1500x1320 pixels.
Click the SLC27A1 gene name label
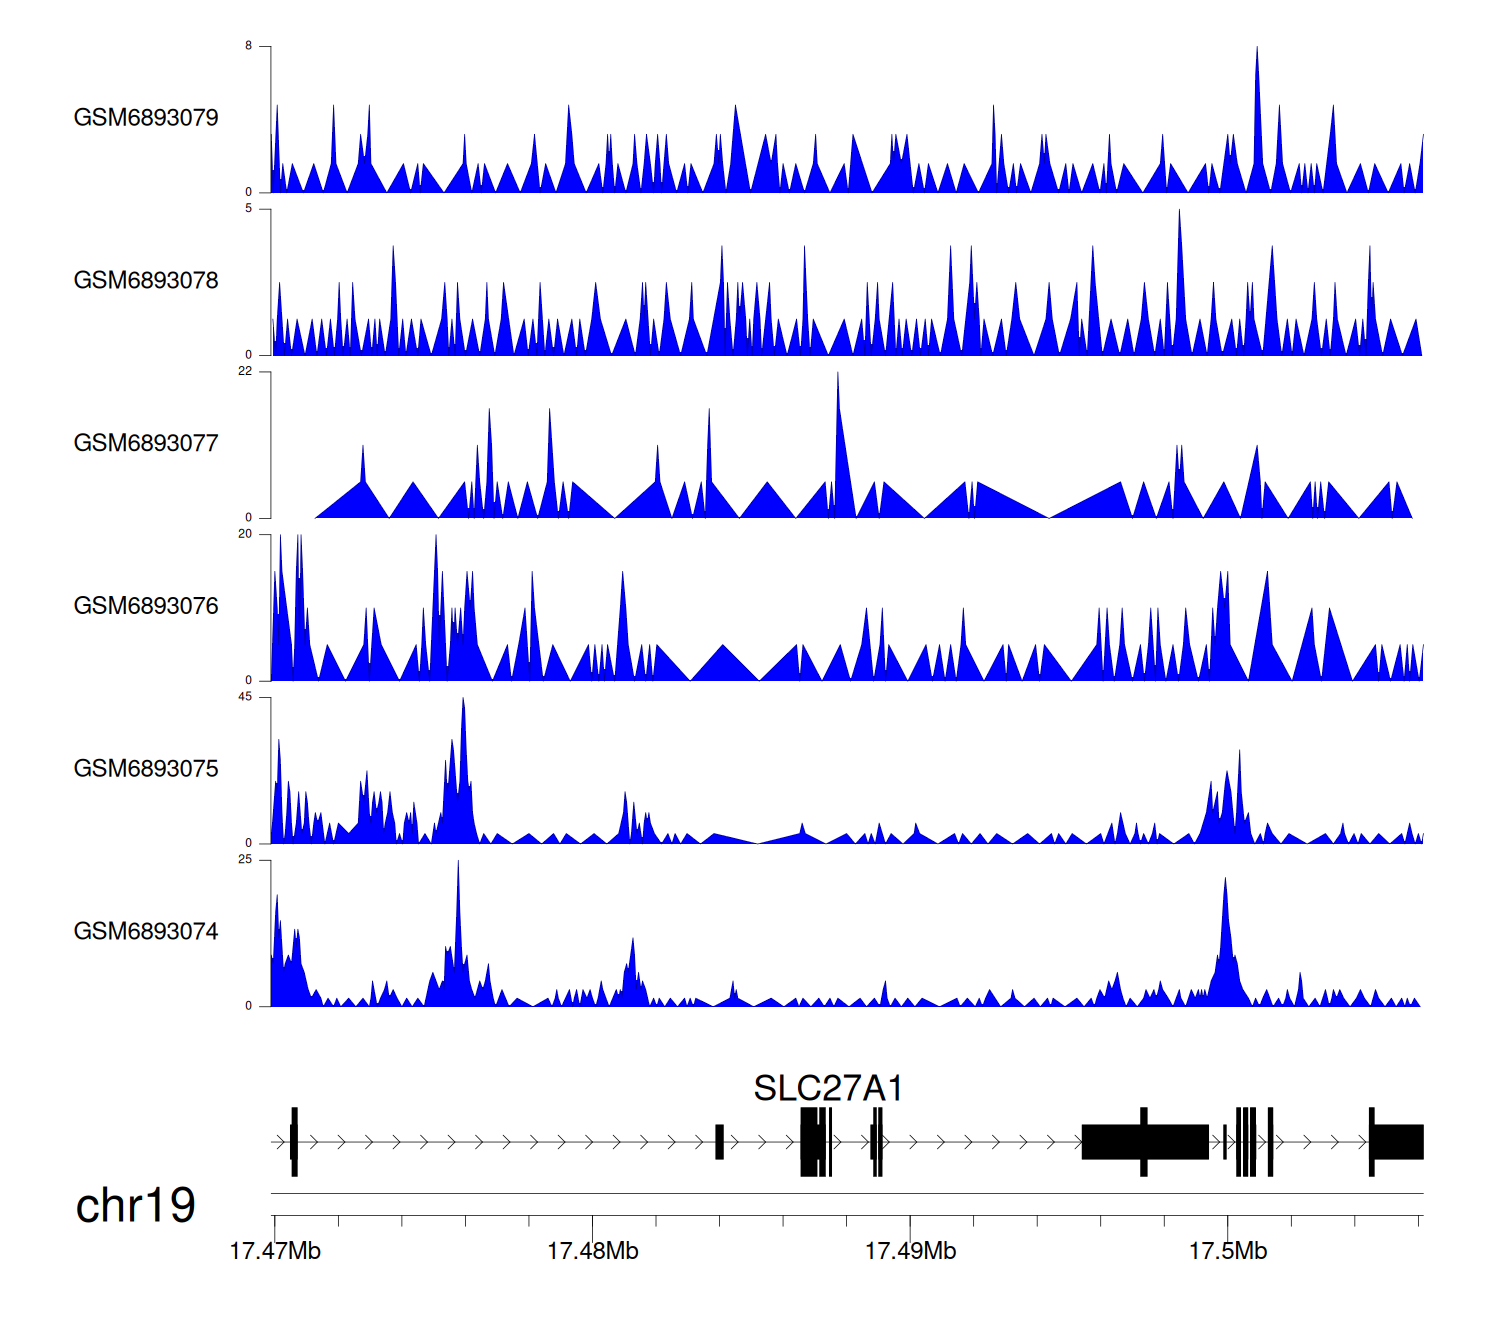[828, 1088]
